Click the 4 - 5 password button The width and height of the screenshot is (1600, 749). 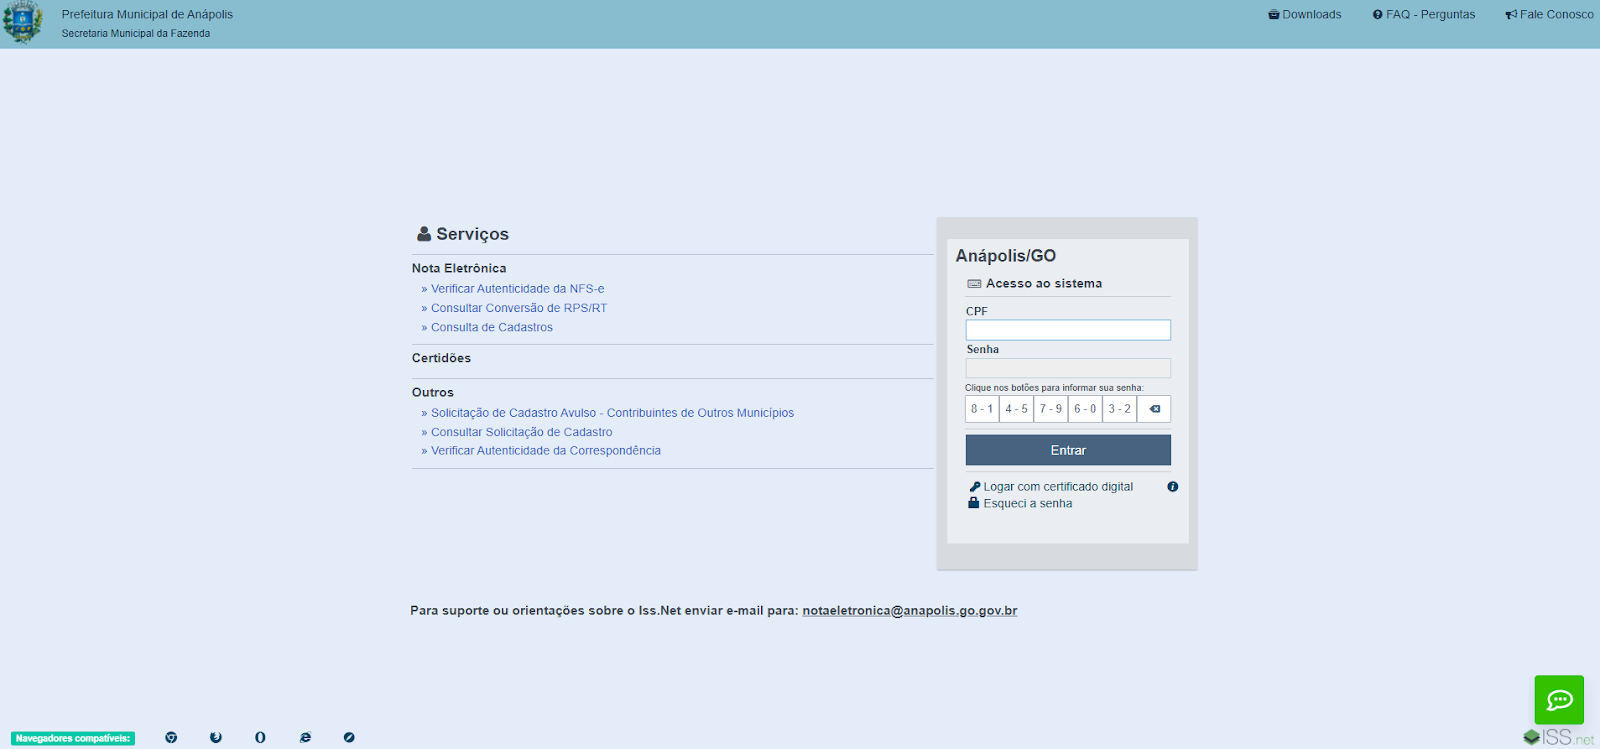pos(1017,409)
